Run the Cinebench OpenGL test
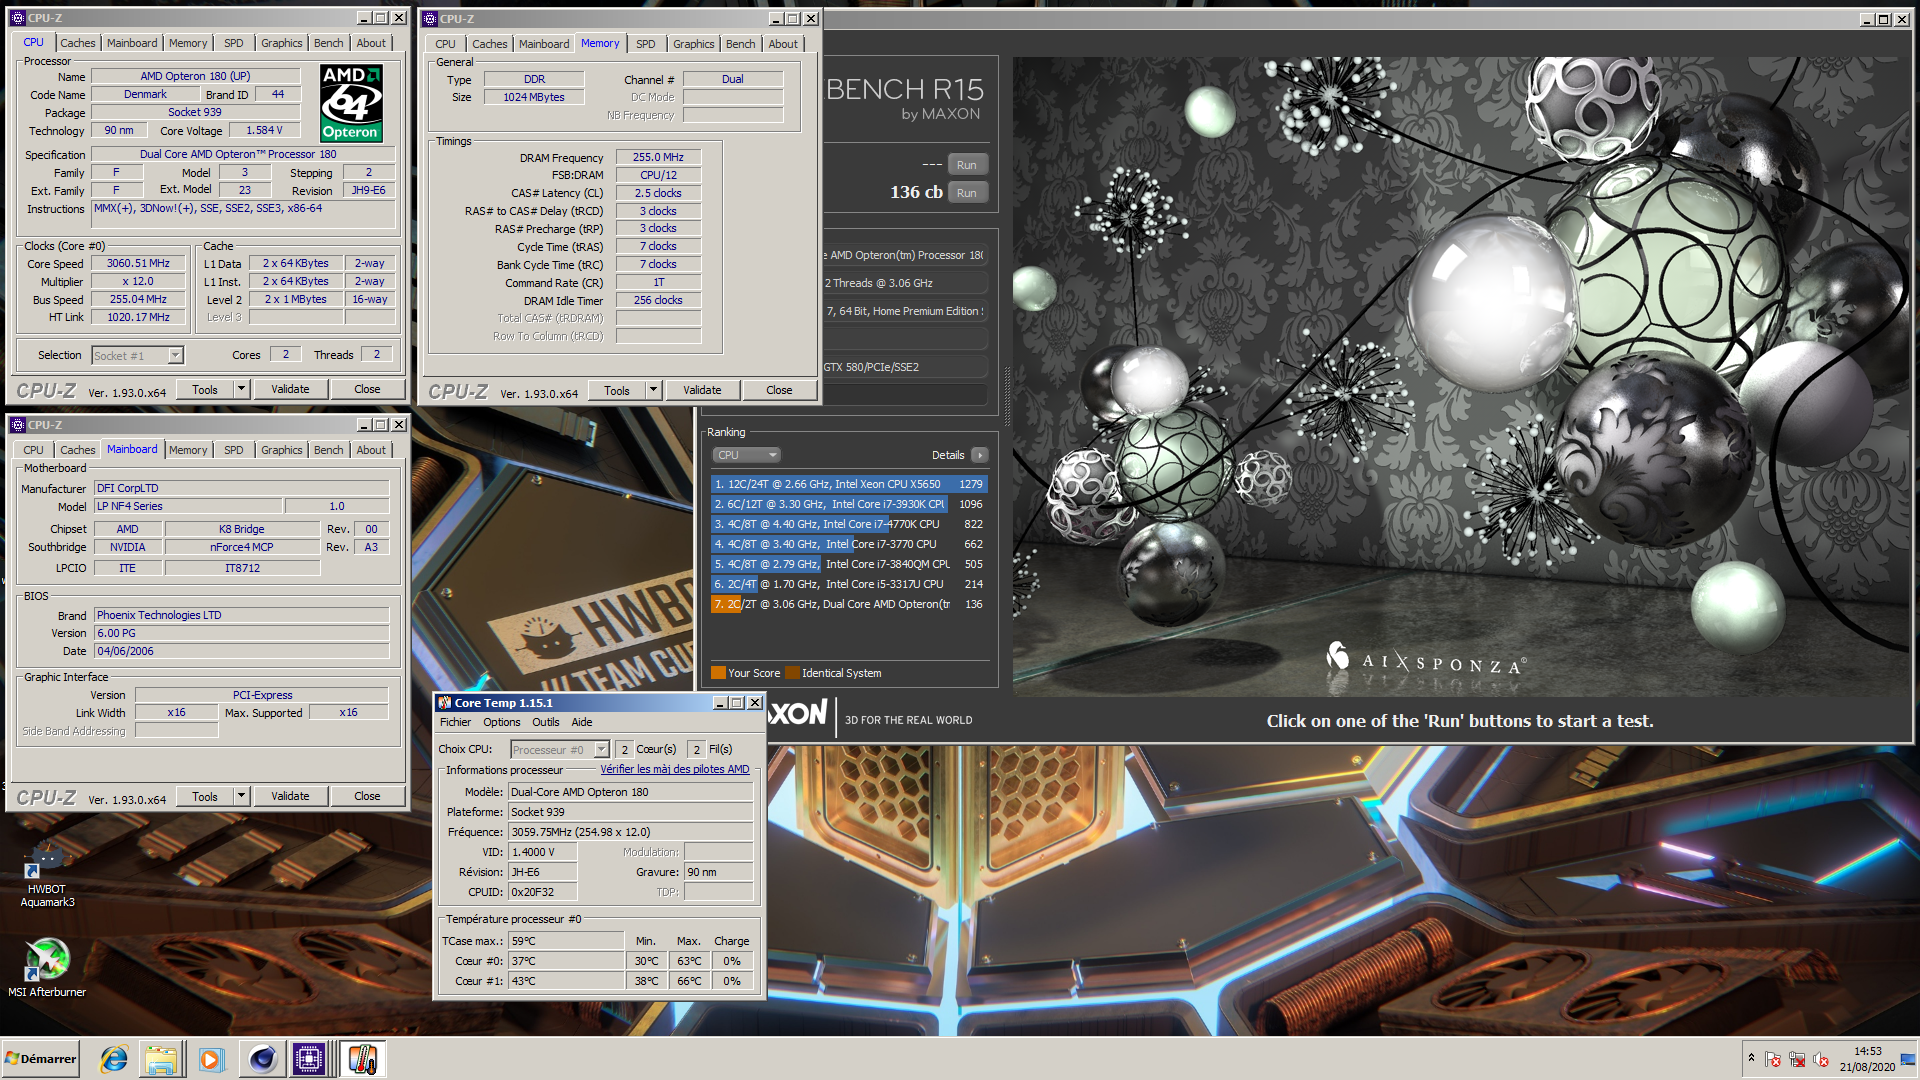This screenshot has height=1080, width=1920. (x=966, y=165)
